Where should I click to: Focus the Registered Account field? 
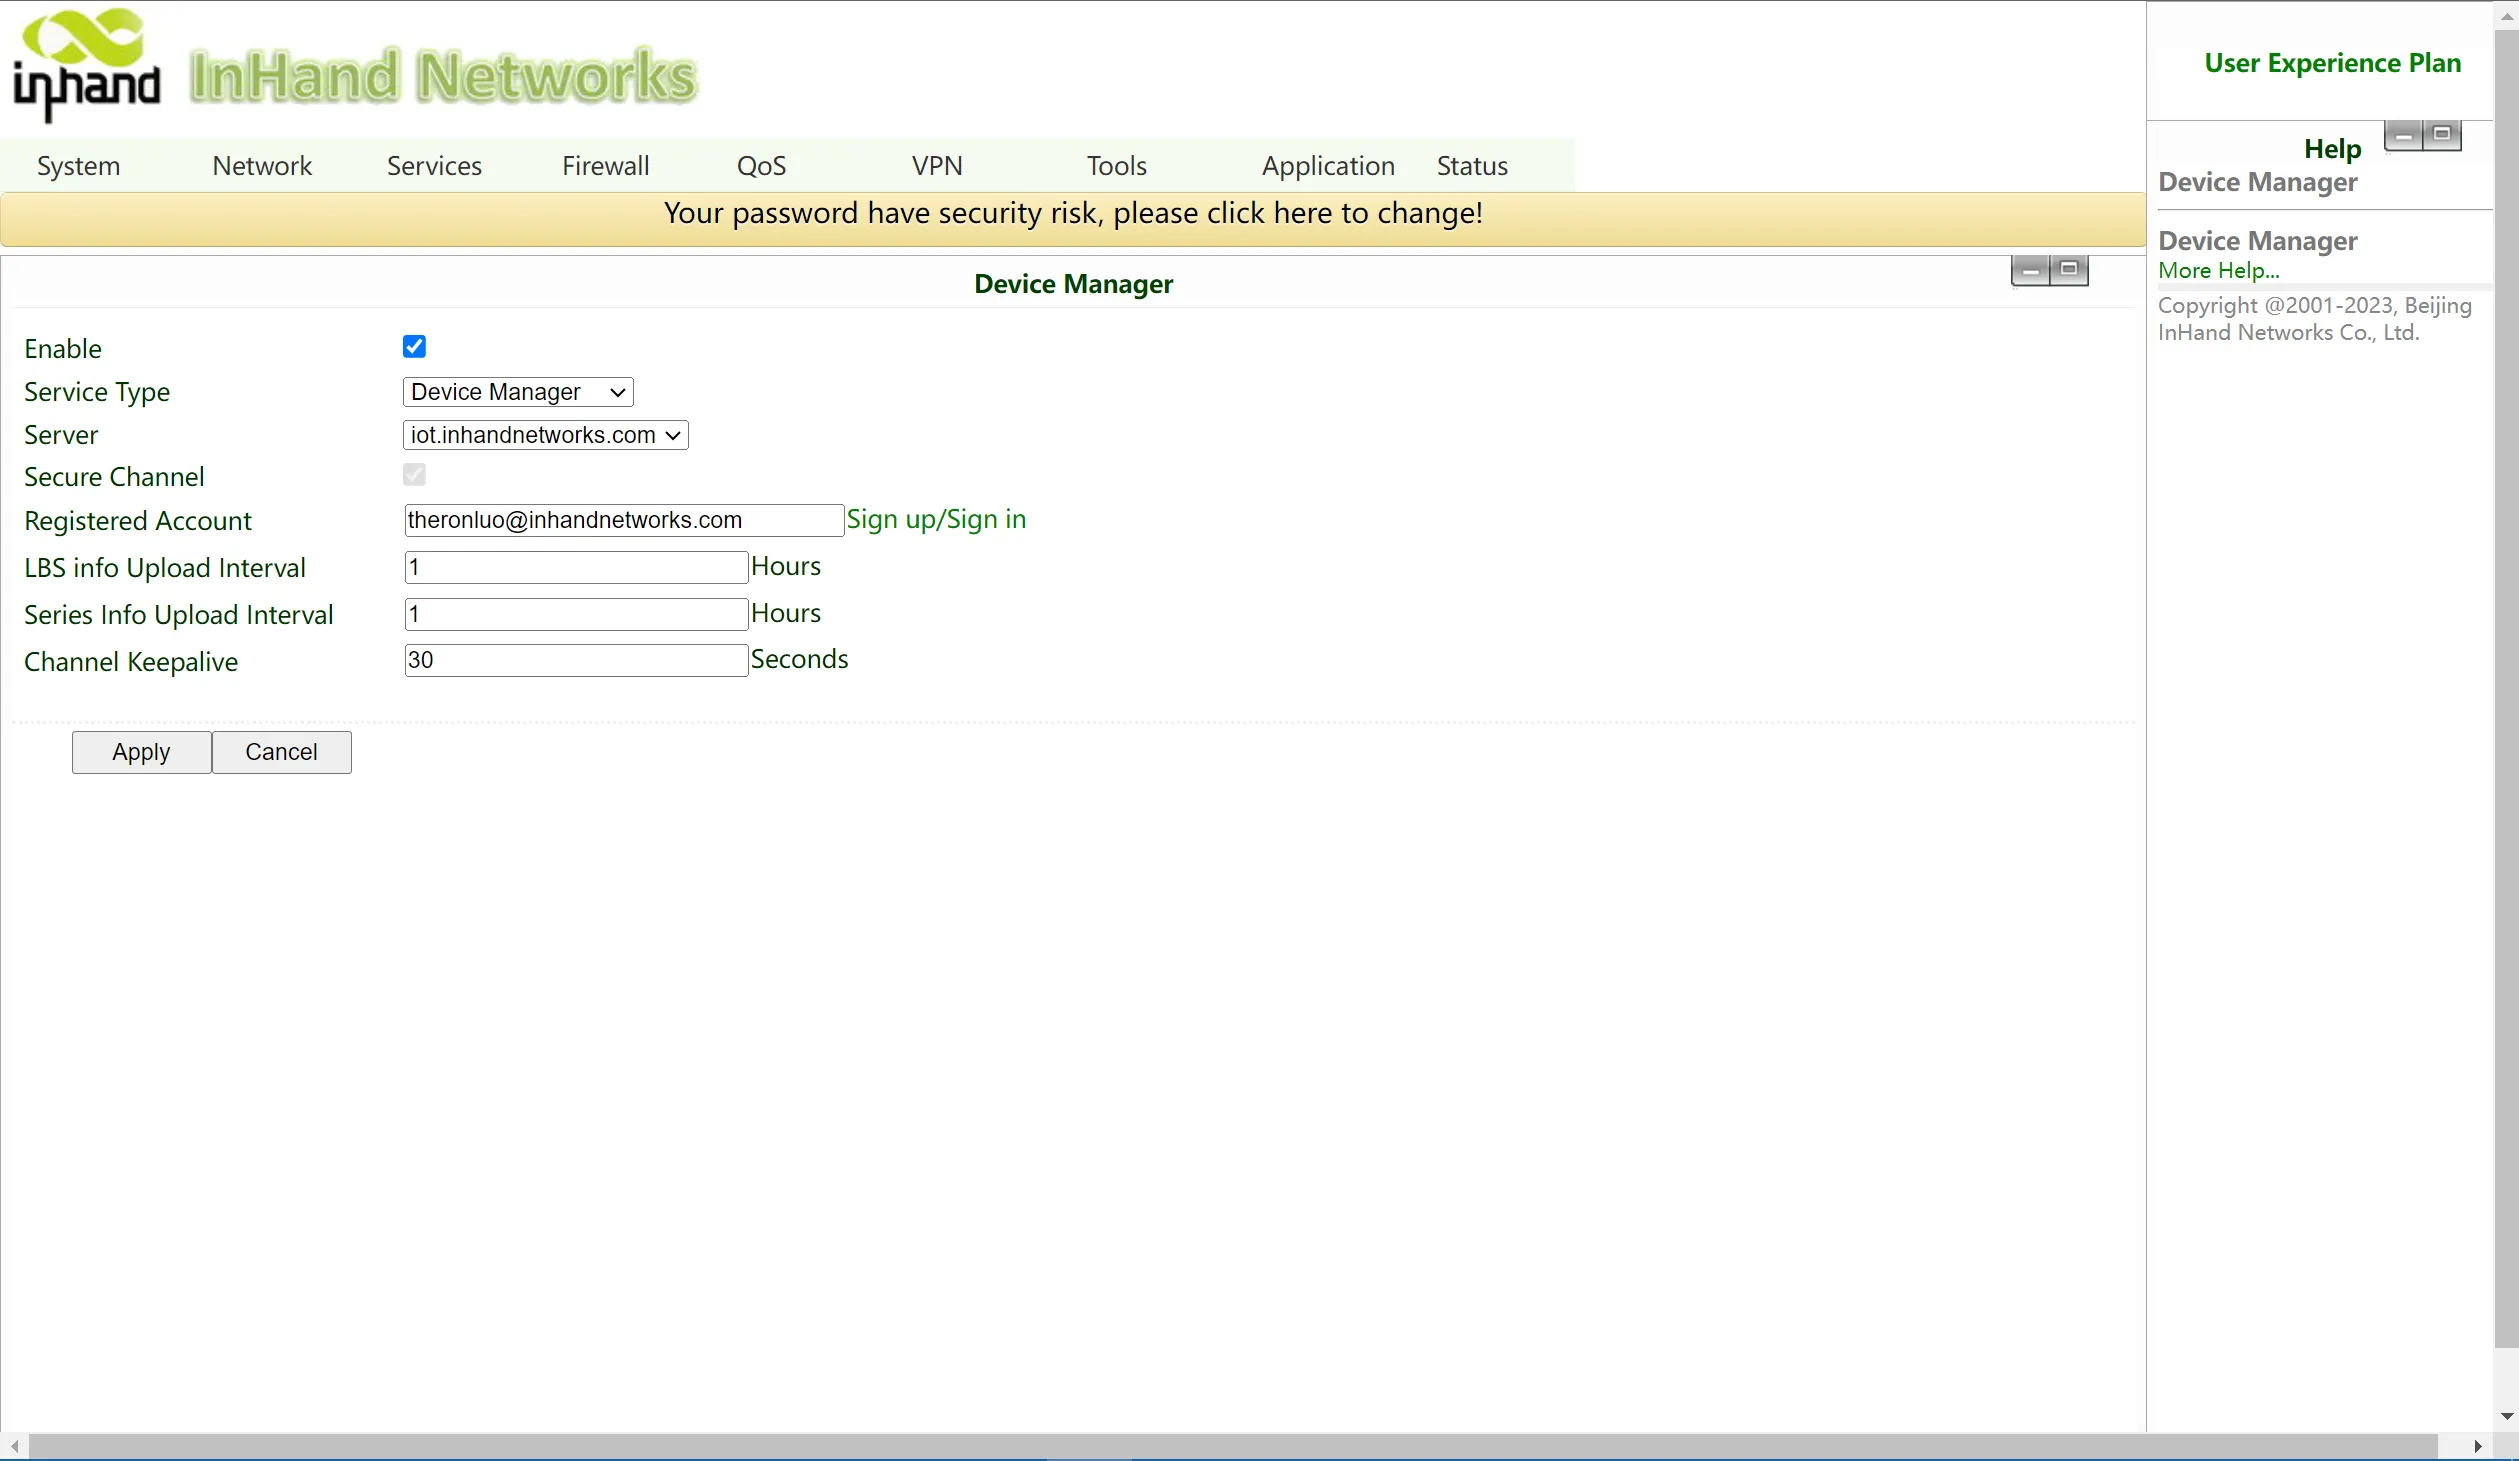pyautogui.click(x=624, y=520)
